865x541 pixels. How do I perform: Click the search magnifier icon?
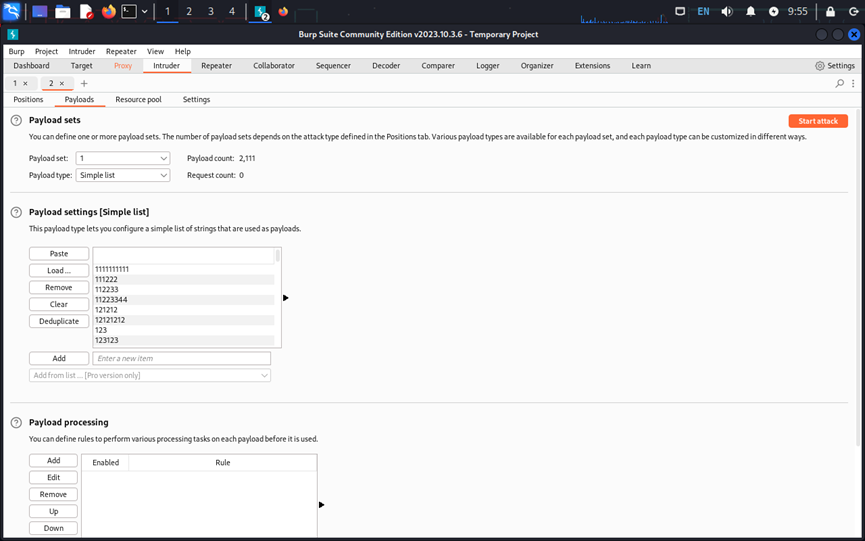[840, 83]
